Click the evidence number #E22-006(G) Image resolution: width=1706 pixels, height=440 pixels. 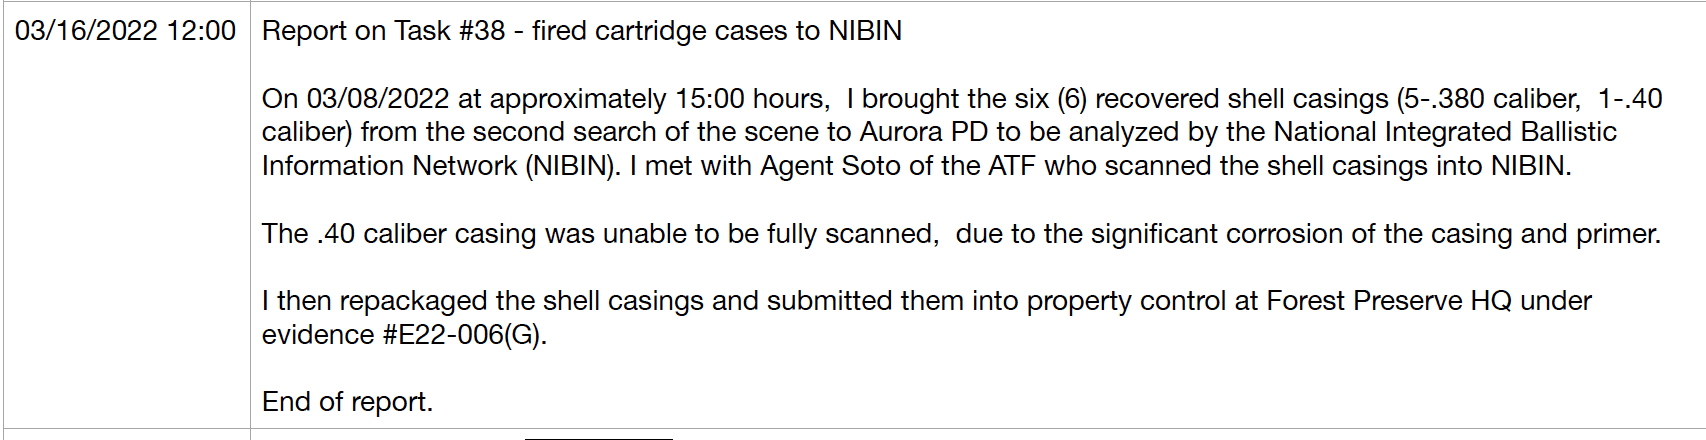(x=463, y=335)
